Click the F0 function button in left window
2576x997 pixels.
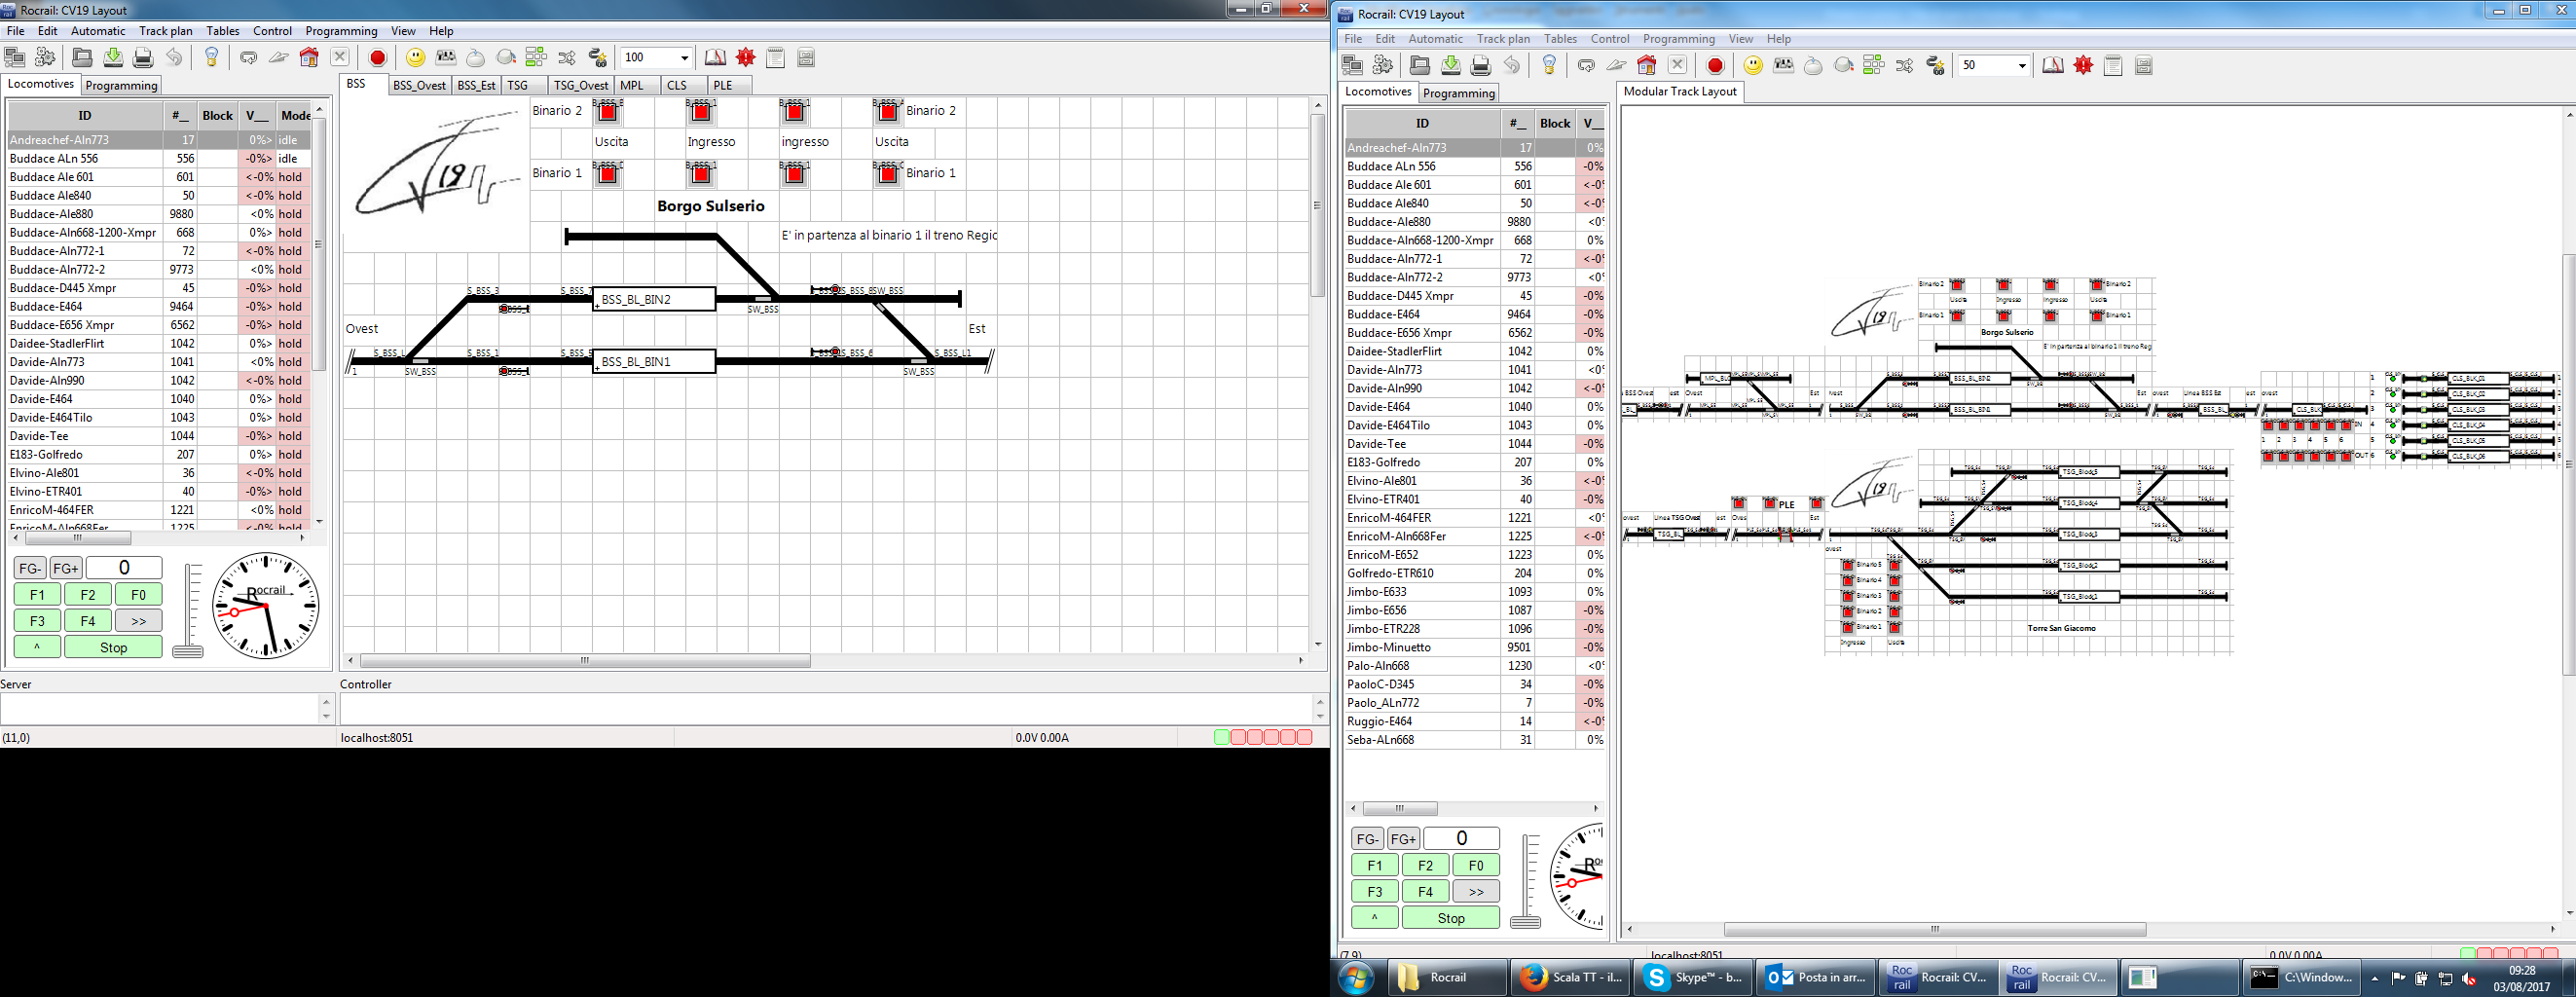(138, 595)
